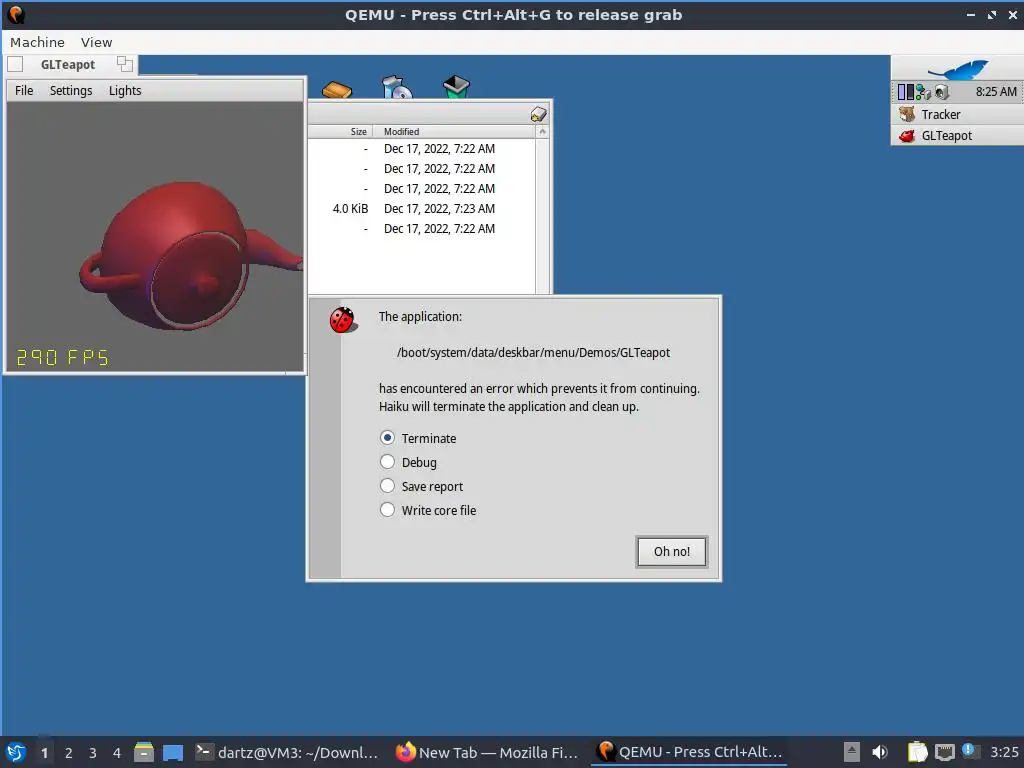
Task: Switch to host workspace 4
Action: tap(117, 752)
